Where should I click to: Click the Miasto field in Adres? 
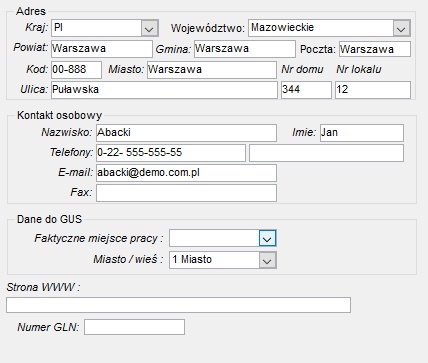pos(212,70)
